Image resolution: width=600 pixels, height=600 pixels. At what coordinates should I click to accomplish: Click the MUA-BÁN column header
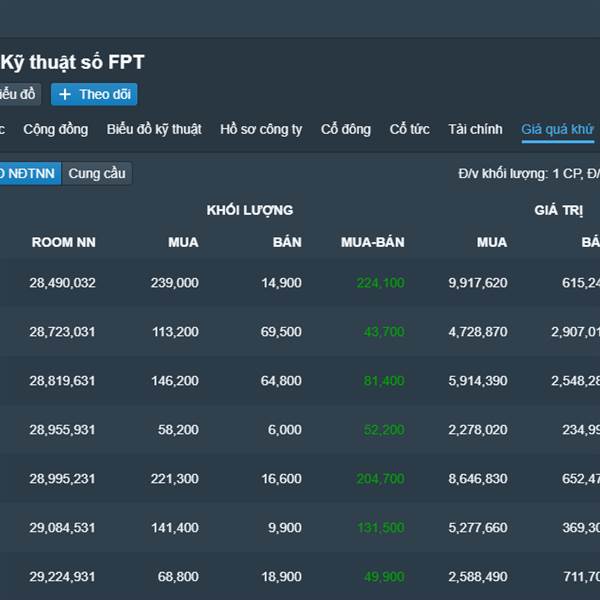(x=372, y=242)
